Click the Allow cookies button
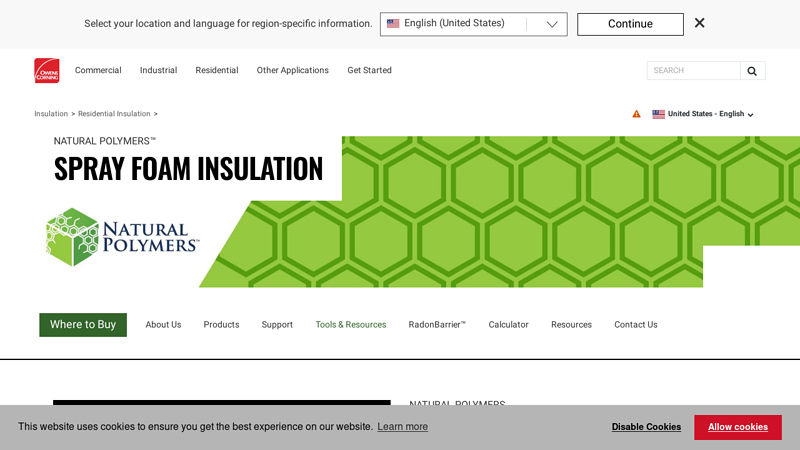Viewport: 800px width, 450px height. pos(738,427)
